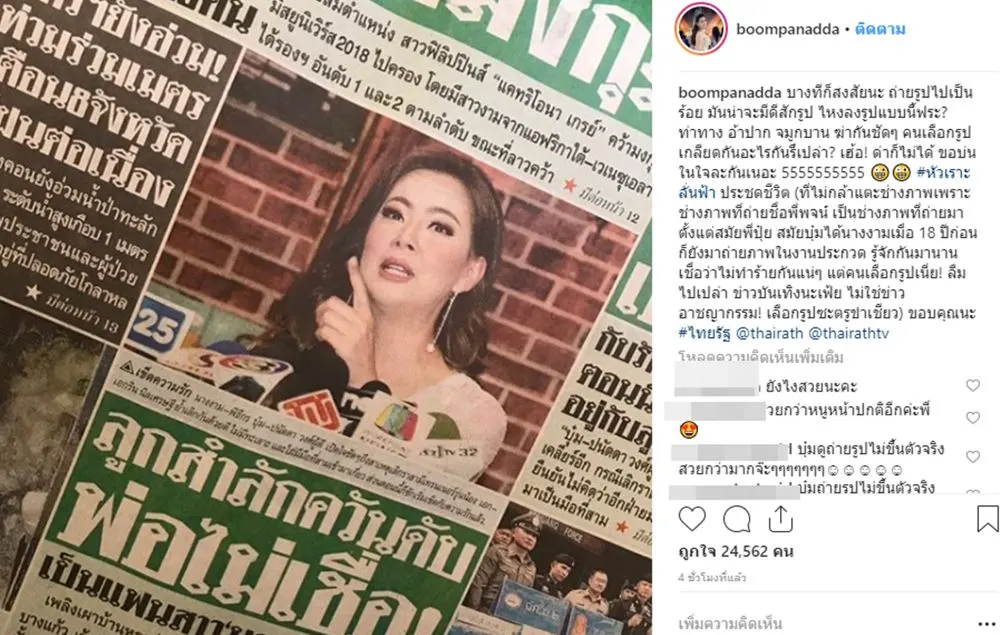
Task: Visit the @thairathtv mention
Action: click(x=848, y=333)
